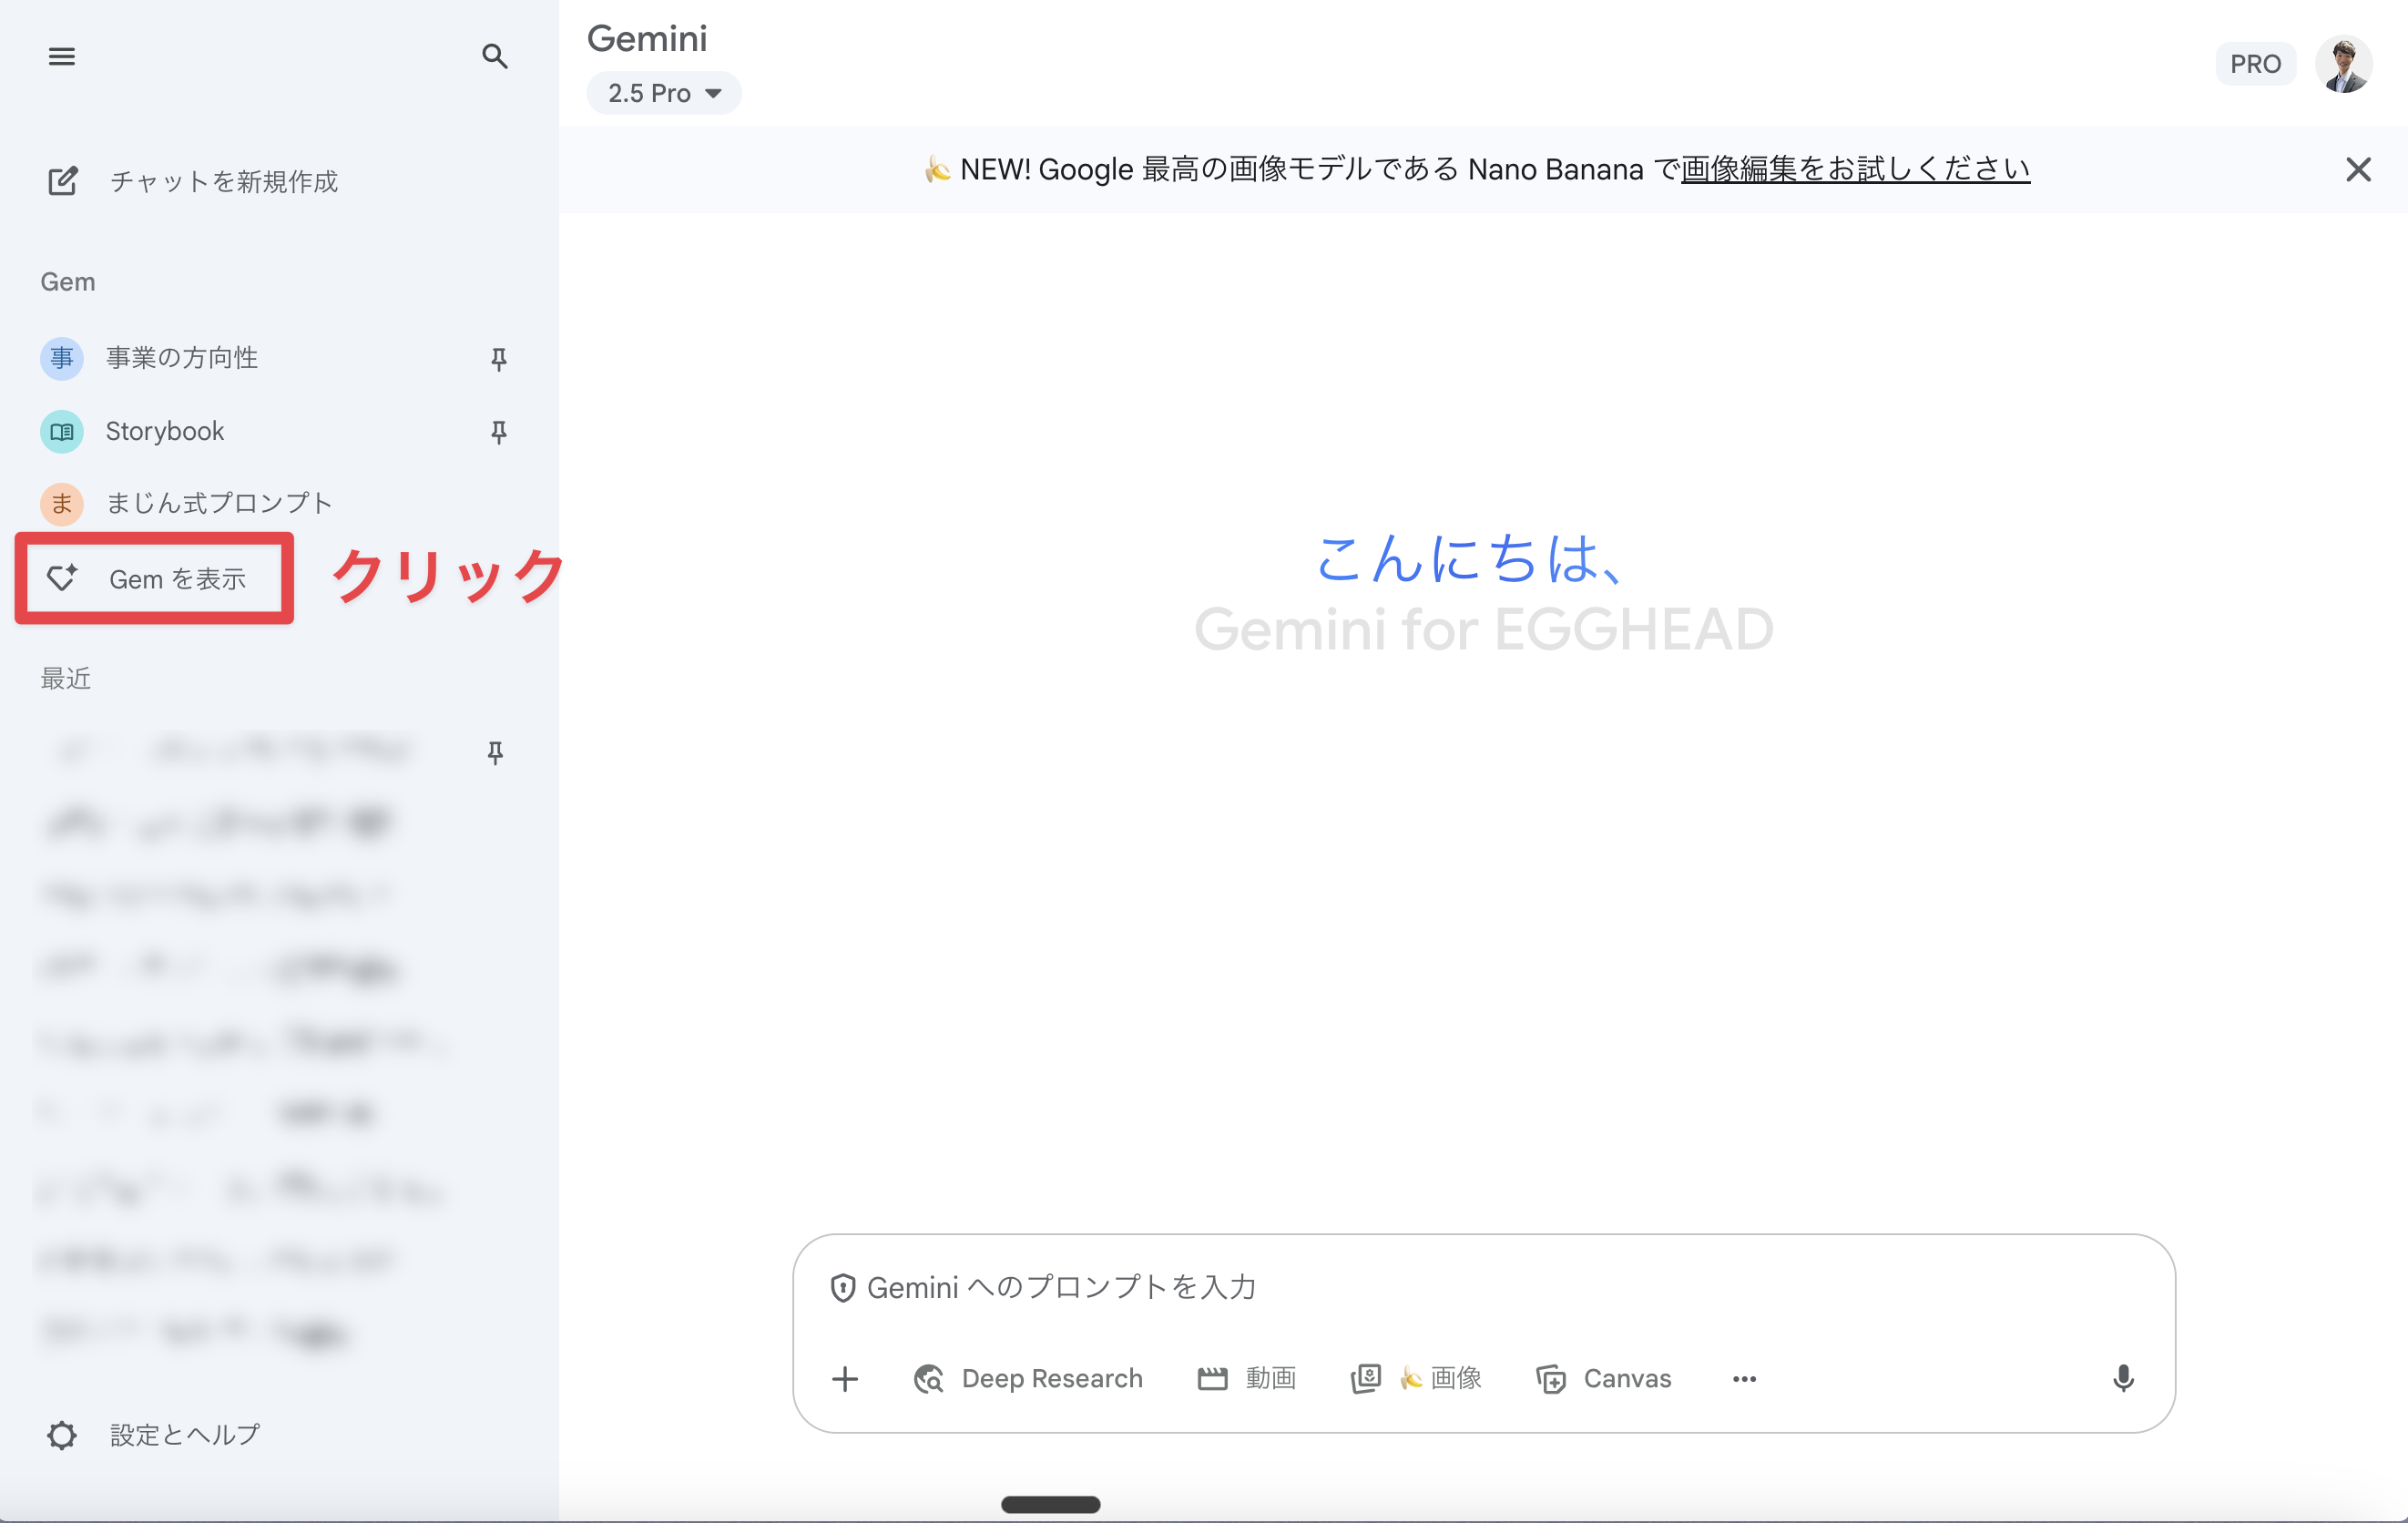Click the microphone voice input icon
Viewport: 2408px width, 1523px height.
[x=2123, y=1378]
